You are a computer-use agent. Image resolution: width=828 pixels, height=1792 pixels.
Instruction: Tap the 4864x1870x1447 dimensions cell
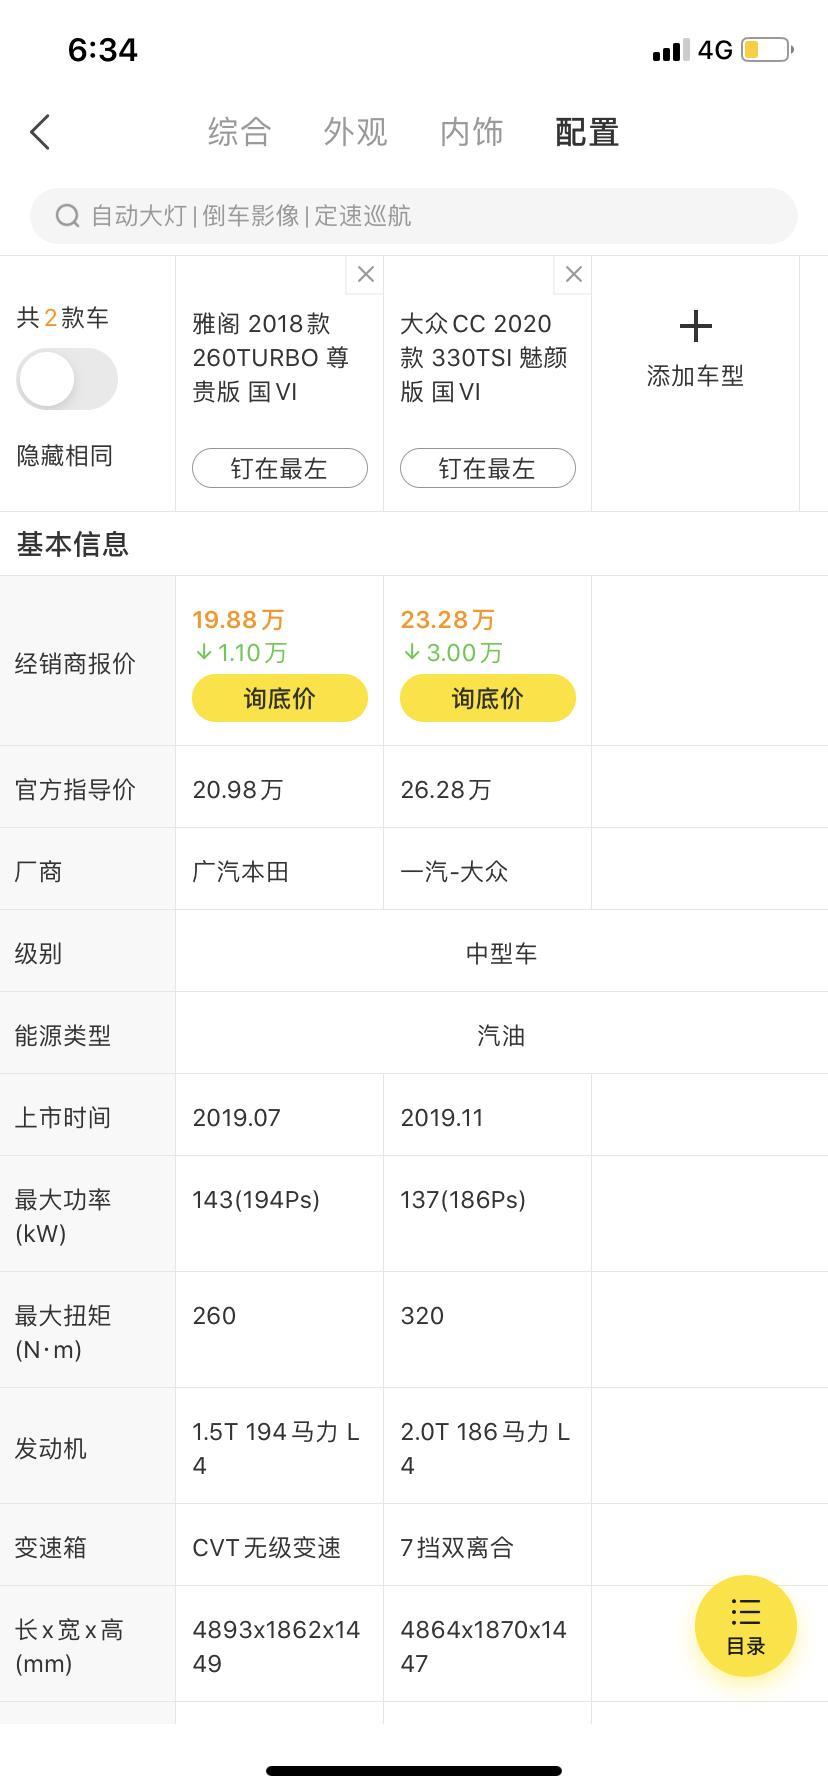(488, 1644)
